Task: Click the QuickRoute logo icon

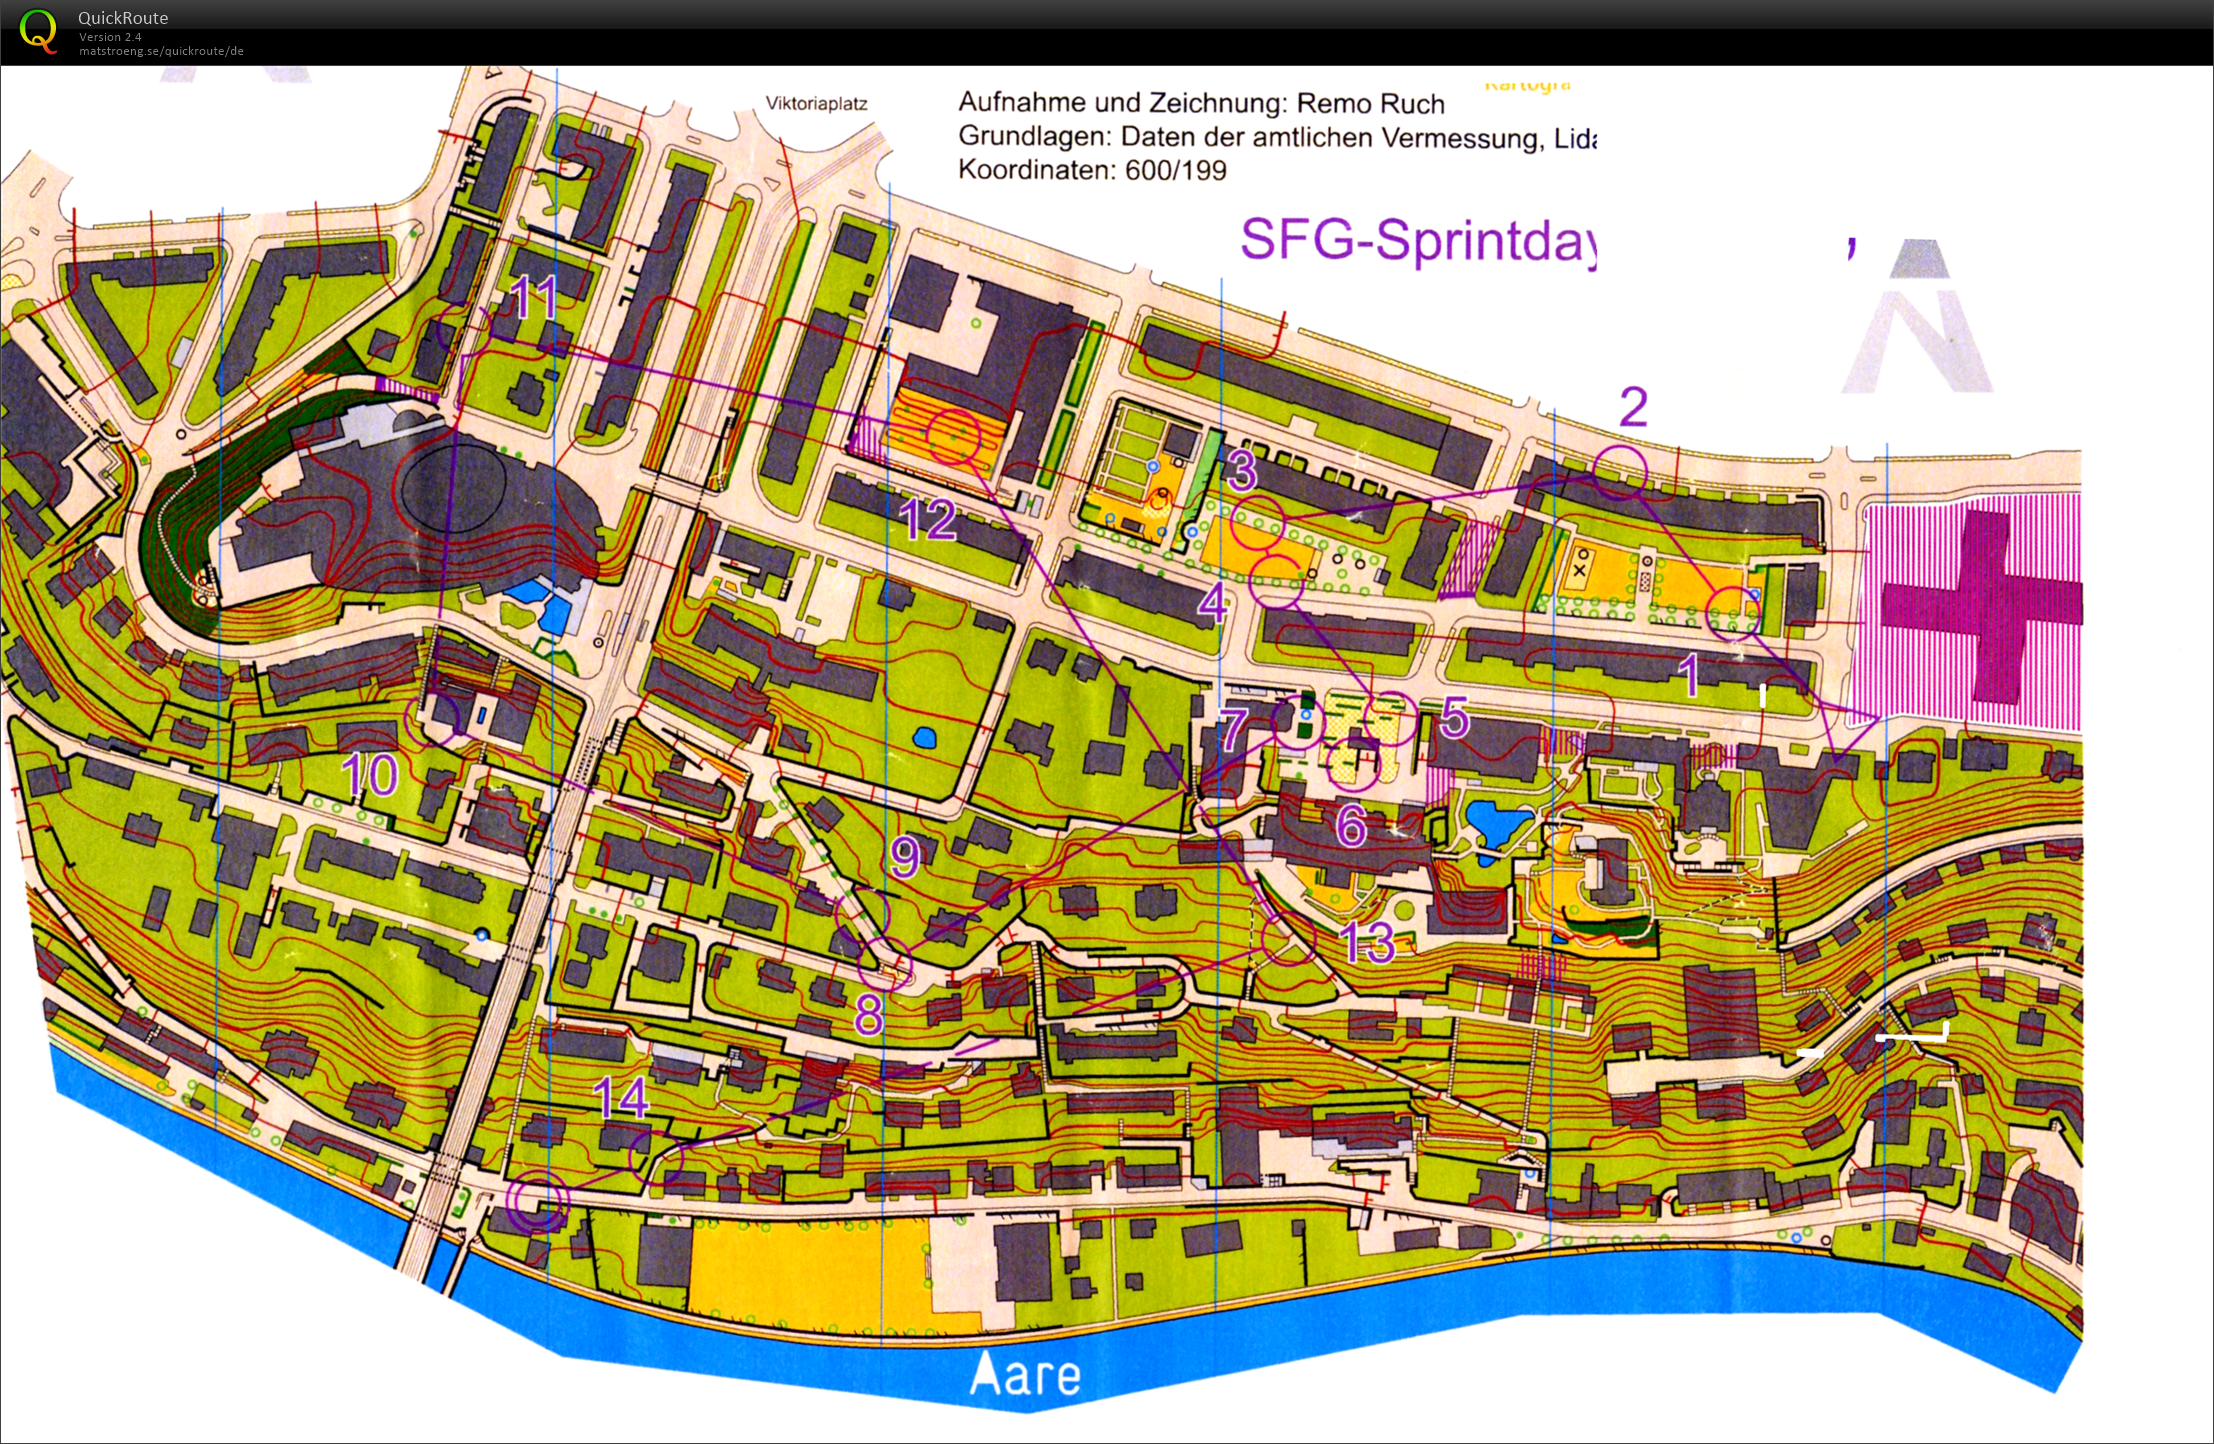Action: (x=38, y=31)
